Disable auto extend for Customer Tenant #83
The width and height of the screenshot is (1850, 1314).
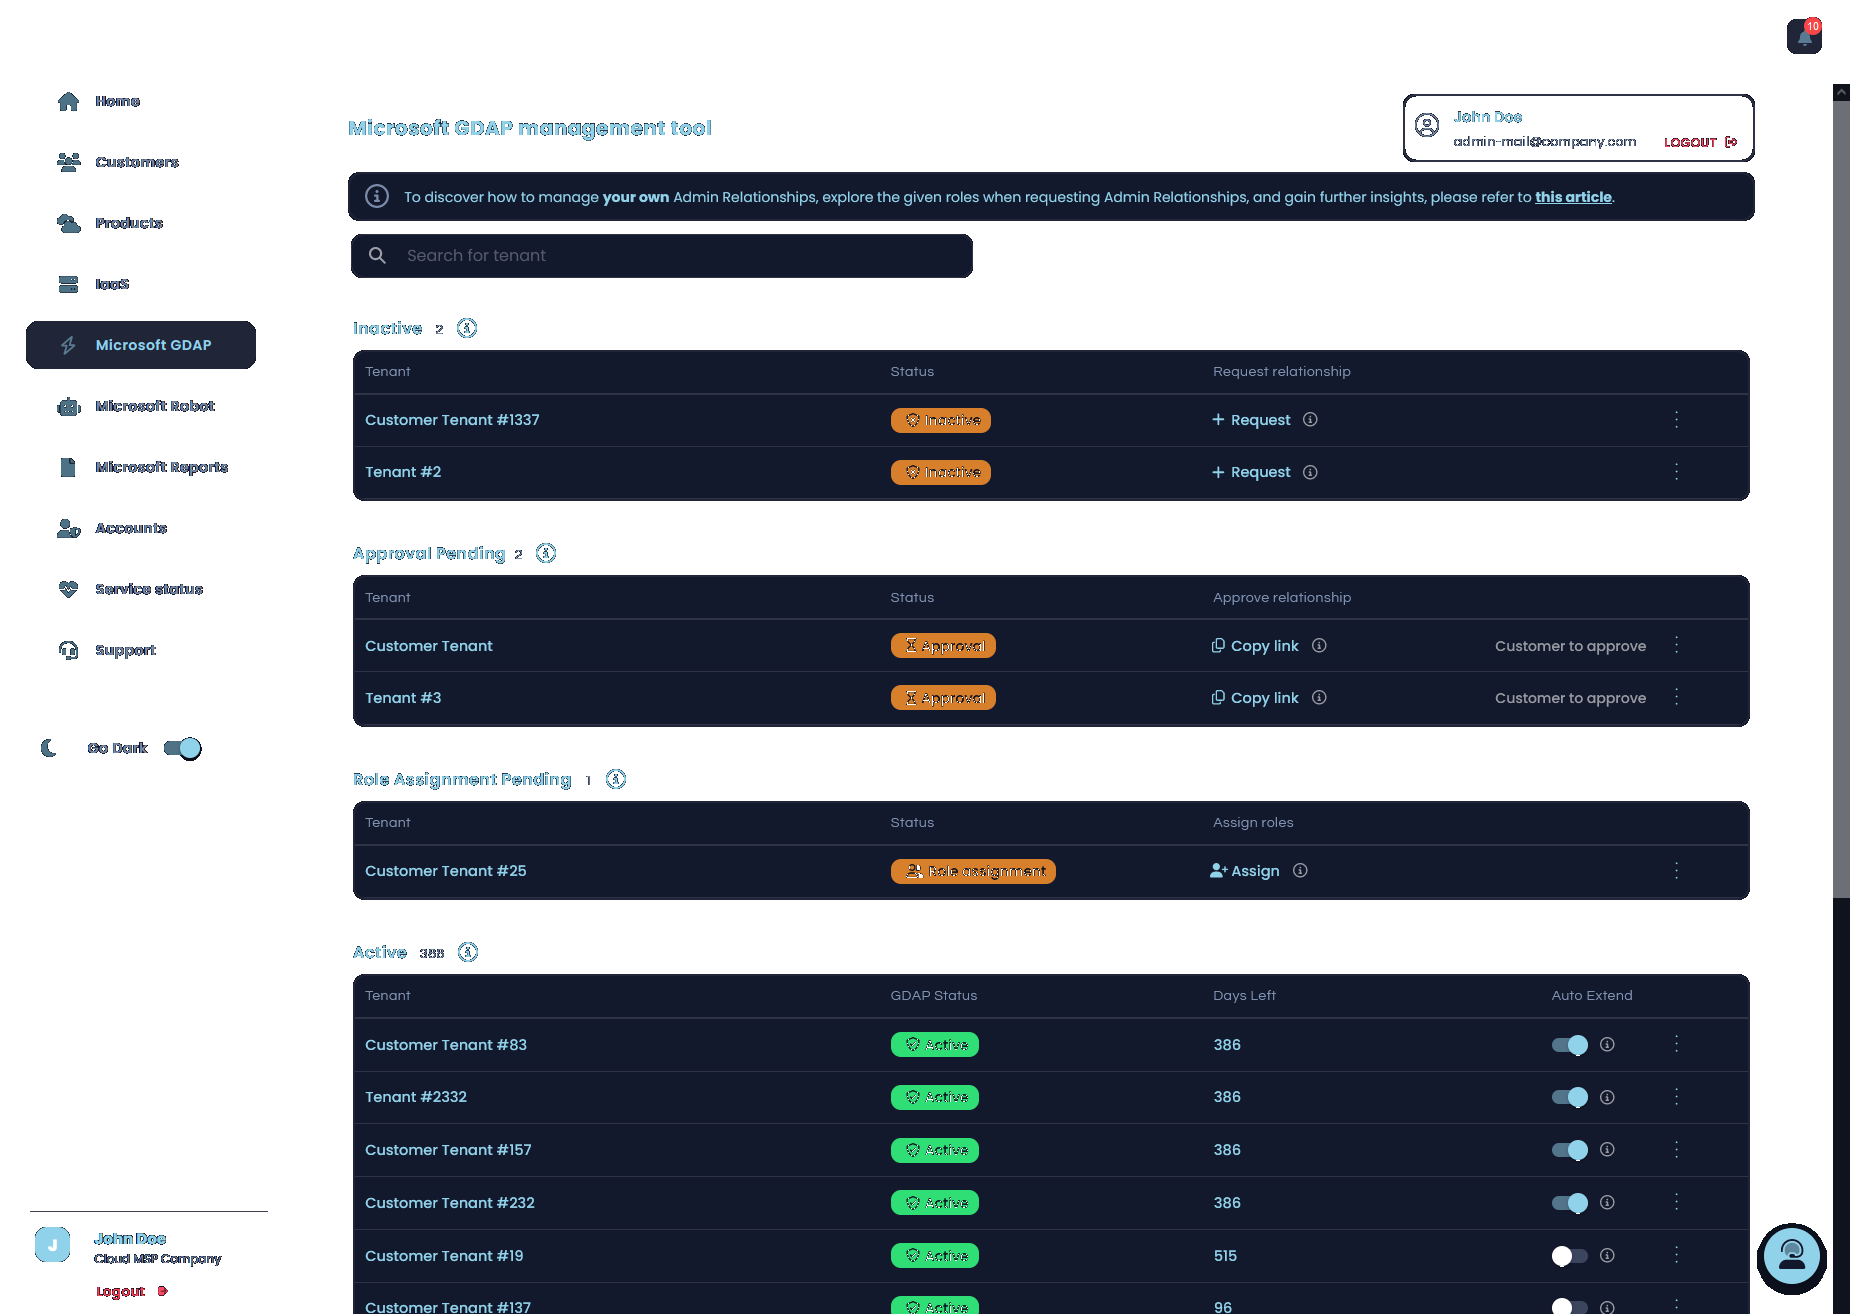pos(1570,1044)
